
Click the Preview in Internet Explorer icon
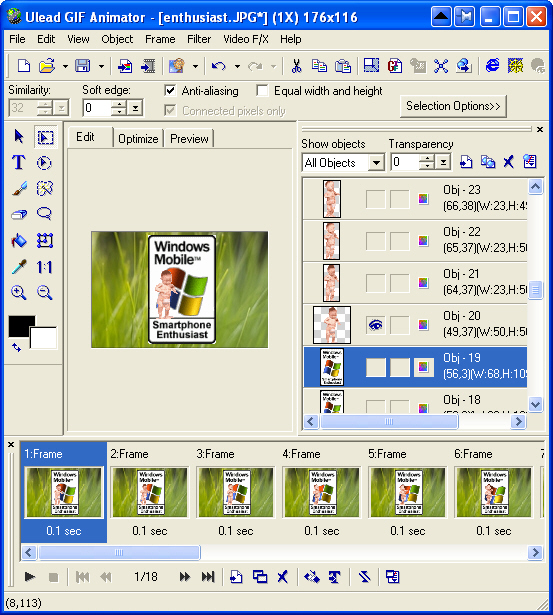click(x=492, y=65)
